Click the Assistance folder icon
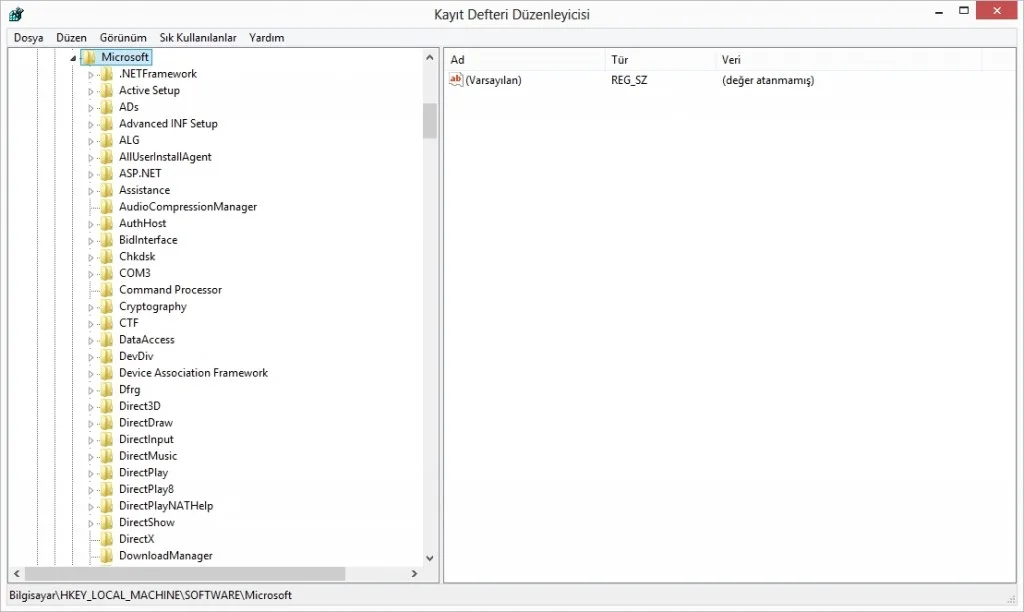1024x612 pixels. click(x=106, y=190)
